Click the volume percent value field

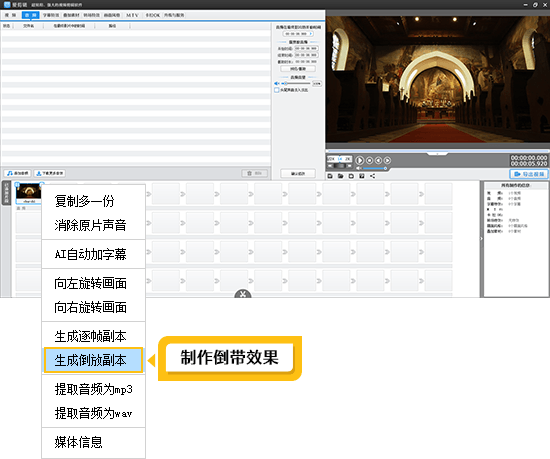click(317, 83)
